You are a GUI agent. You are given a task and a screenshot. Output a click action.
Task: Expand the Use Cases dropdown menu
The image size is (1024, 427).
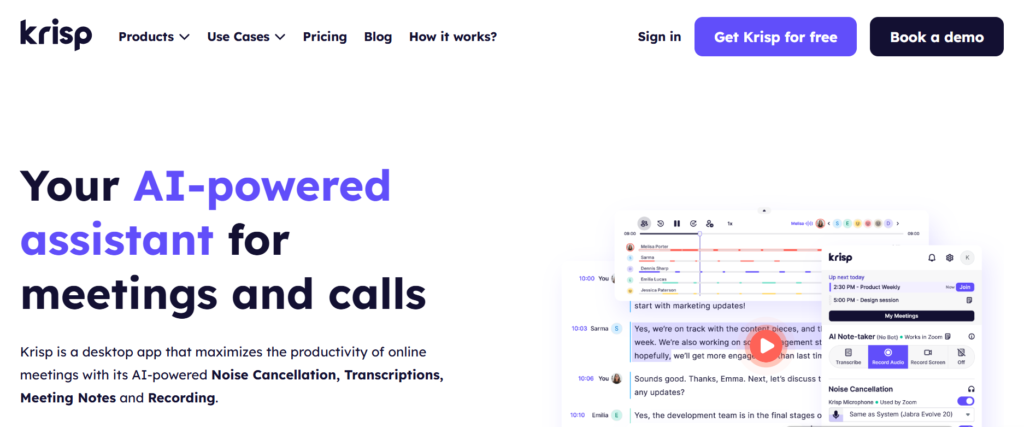(x=246, y=37)
